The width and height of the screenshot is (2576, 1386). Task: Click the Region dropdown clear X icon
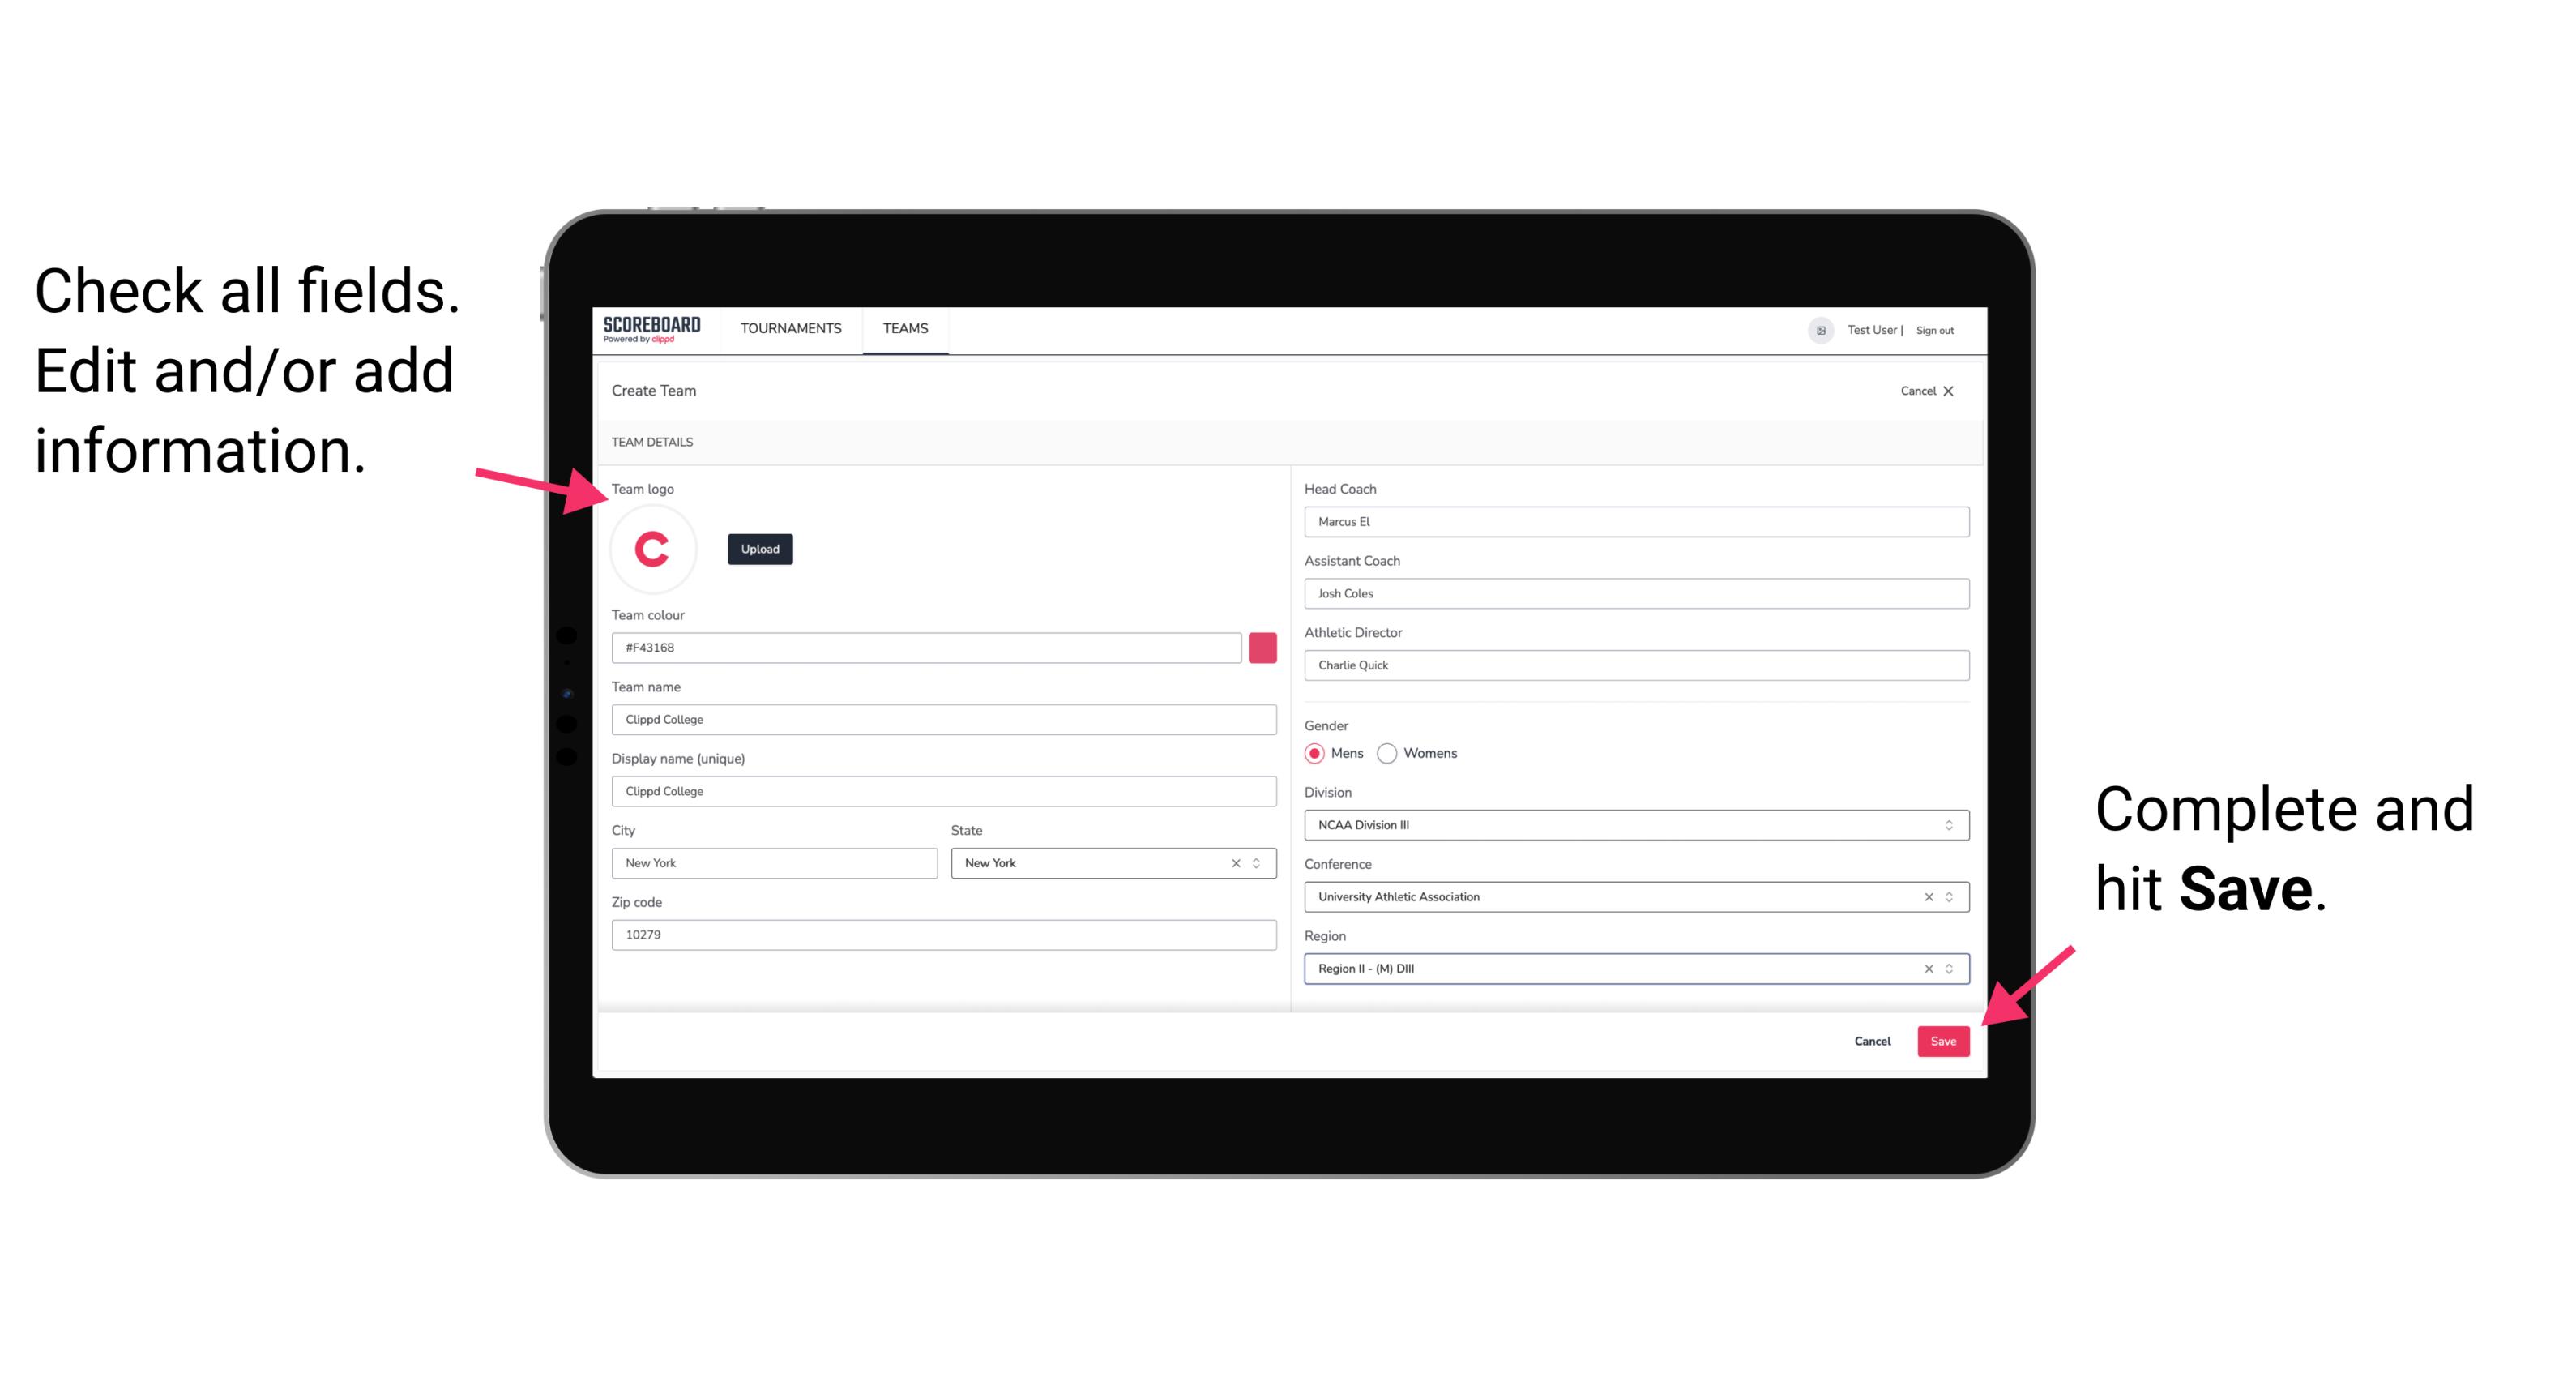(1926, 969)
